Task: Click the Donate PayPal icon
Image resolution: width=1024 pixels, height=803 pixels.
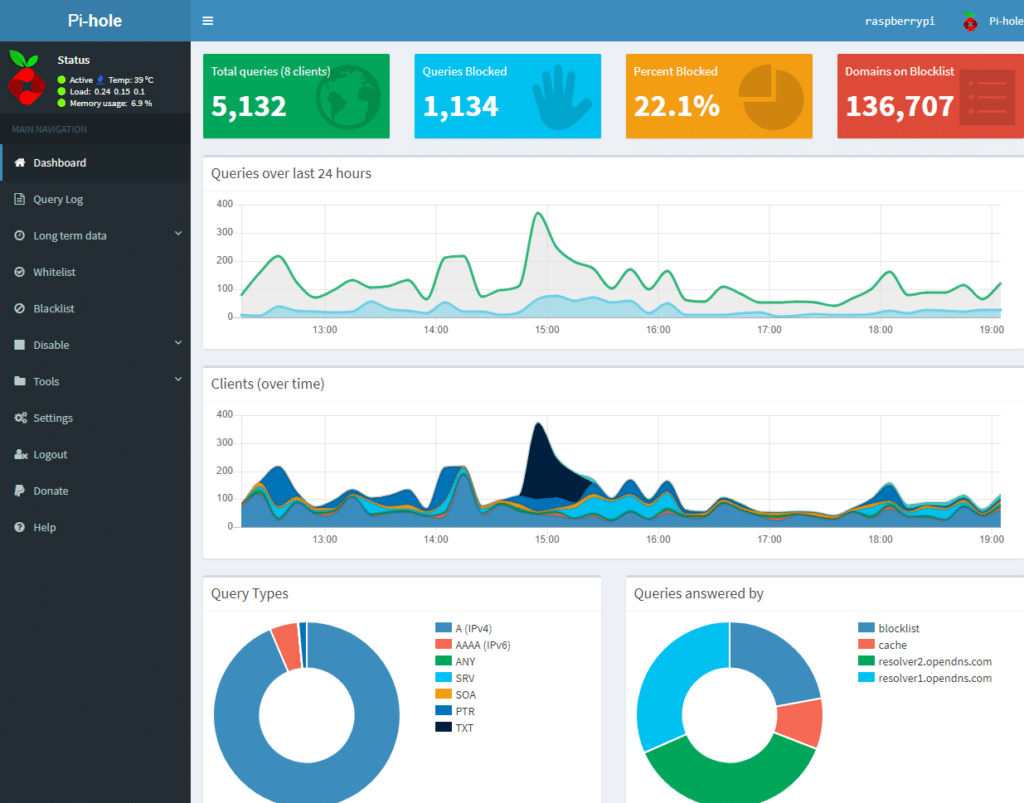Action: click(x=20, y=491)
